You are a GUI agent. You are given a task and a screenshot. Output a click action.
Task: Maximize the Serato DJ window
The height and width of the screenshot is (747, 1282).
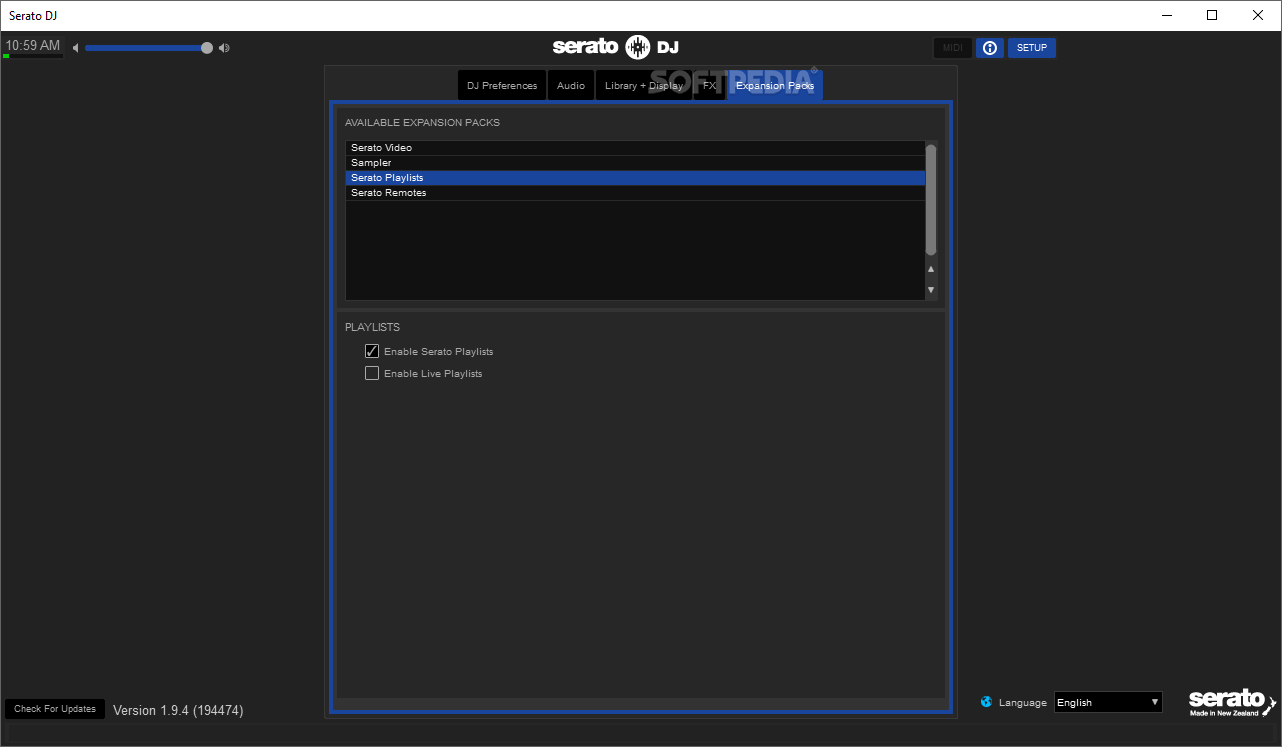1212,15
